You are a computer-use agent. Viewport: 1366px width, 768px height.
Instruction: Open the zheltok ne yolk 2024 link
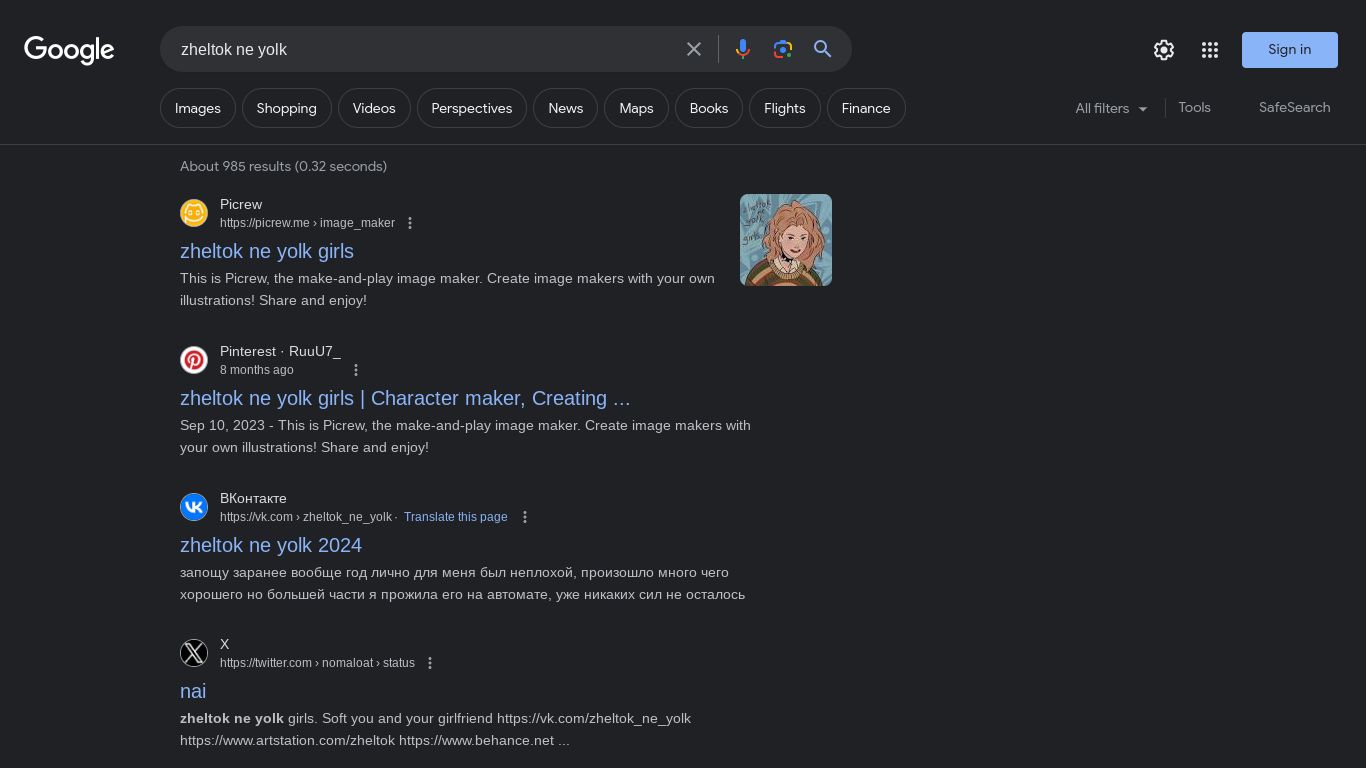271,545
